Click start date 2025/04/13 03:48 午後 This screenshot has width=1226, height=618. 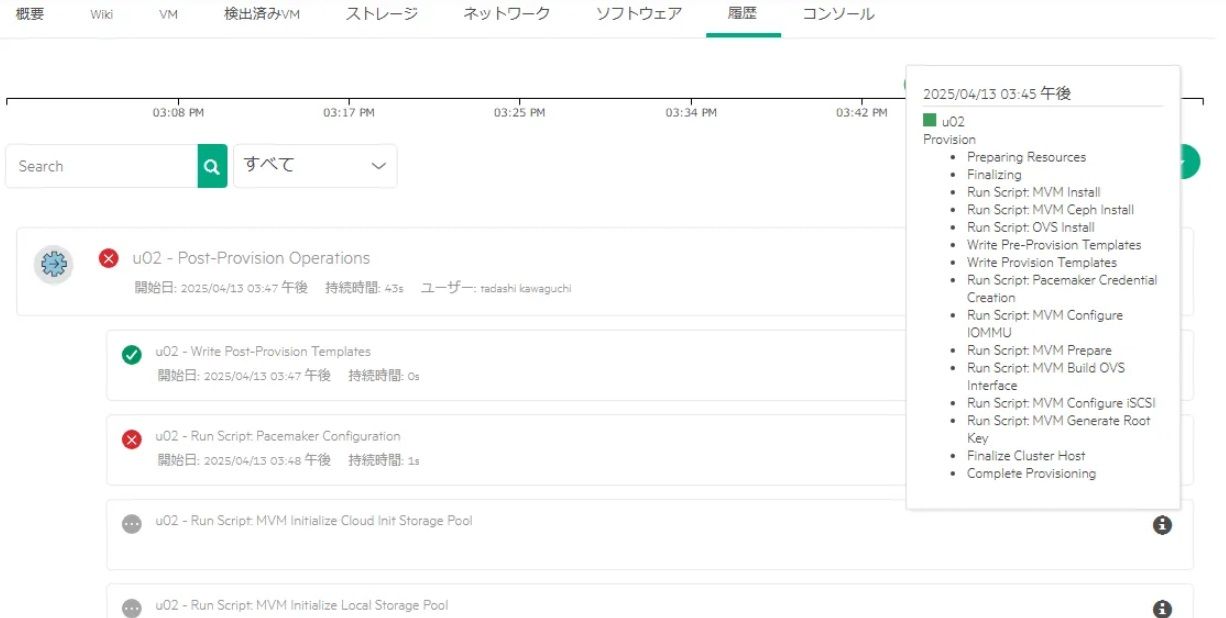[267, 461]
